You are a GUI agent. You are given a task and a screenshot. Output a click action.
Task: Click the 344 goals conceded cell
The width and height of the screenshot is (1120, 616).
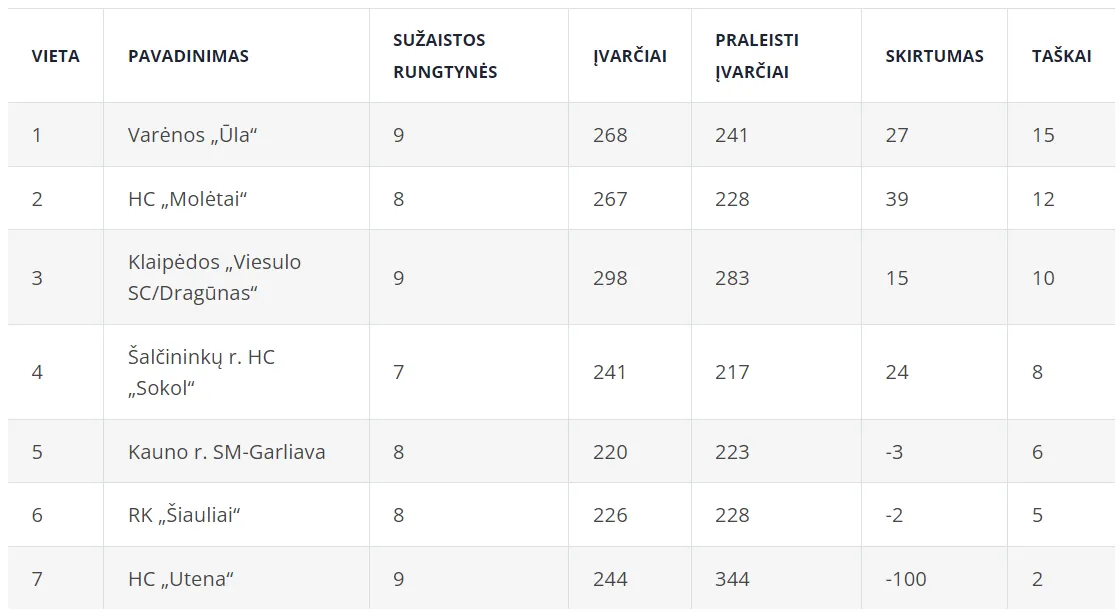[732, 579]
